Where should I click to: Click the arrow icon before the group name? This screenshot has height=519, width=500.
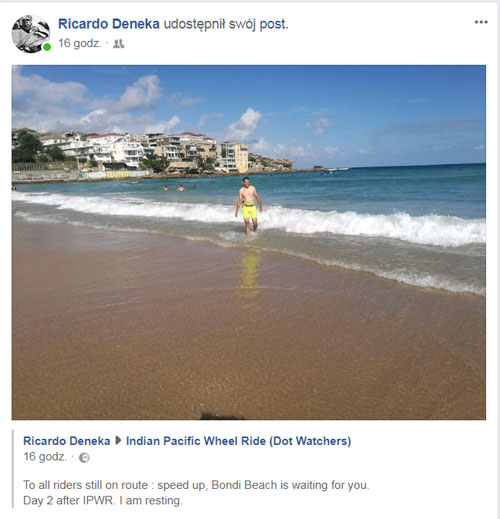118,441
